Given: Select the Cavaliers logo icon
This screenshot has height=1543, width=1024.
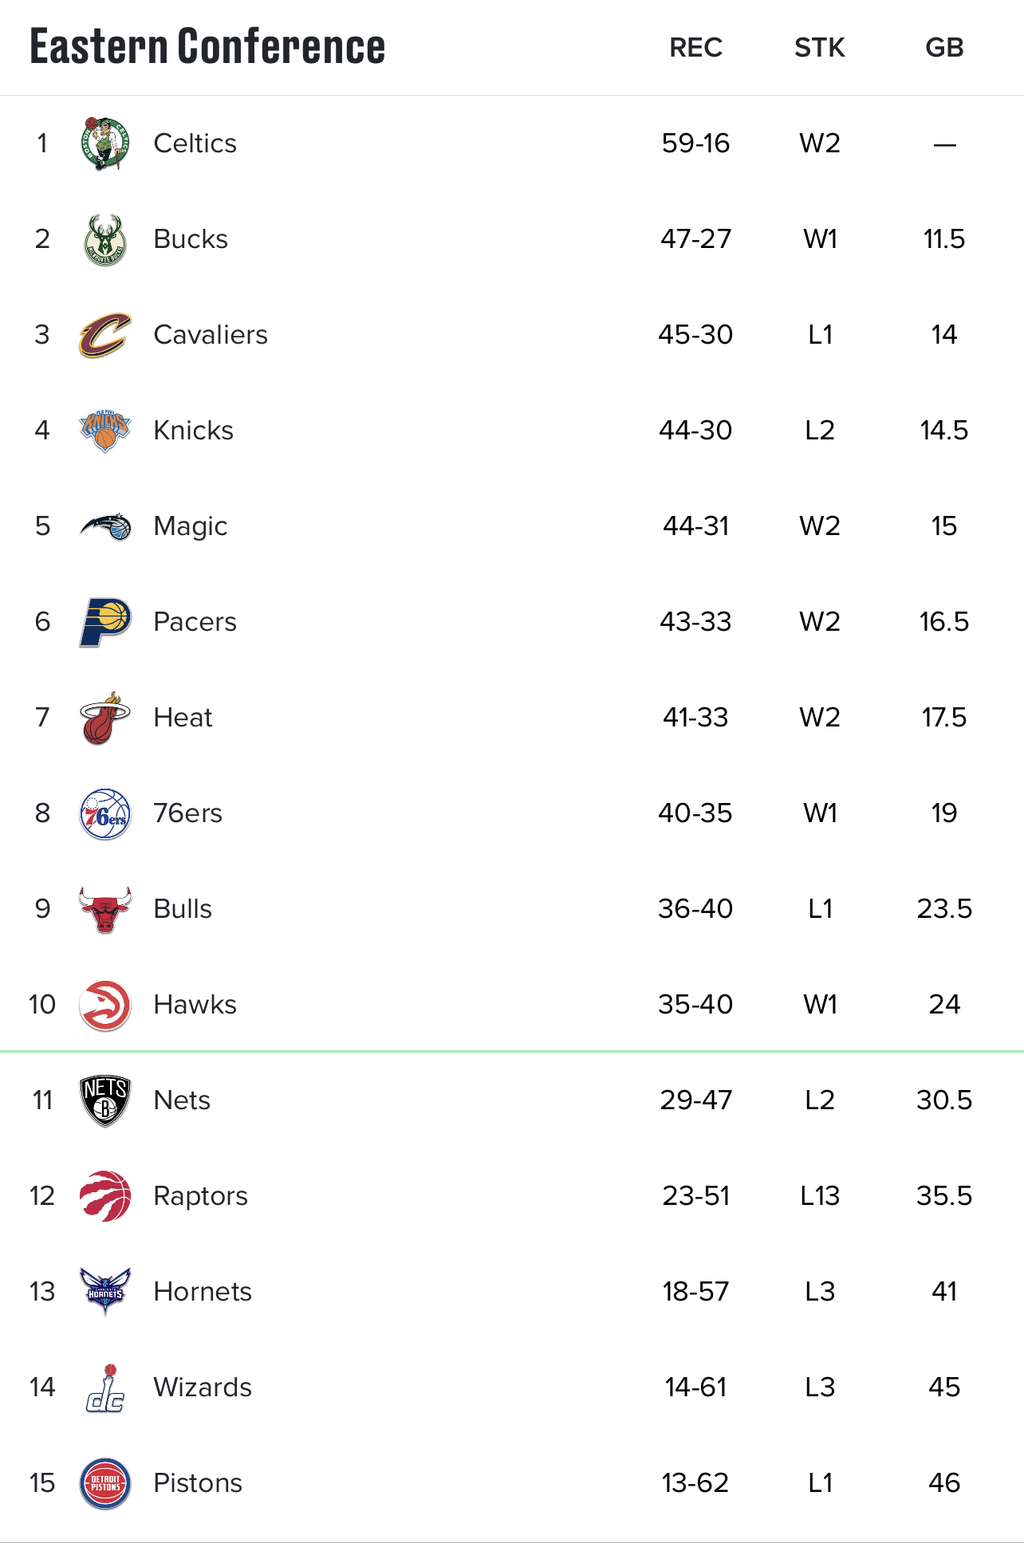Looking at the screenshot, I should point(105,335).
